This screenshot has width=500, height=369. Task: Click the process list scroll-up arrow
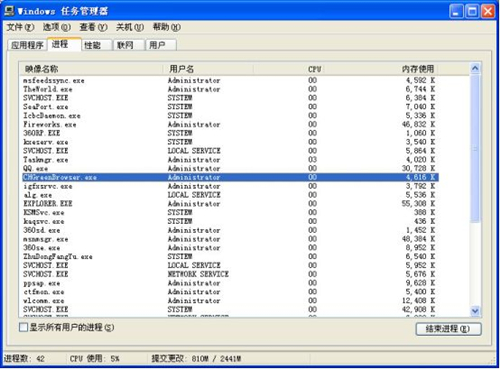tap(475, 69)
